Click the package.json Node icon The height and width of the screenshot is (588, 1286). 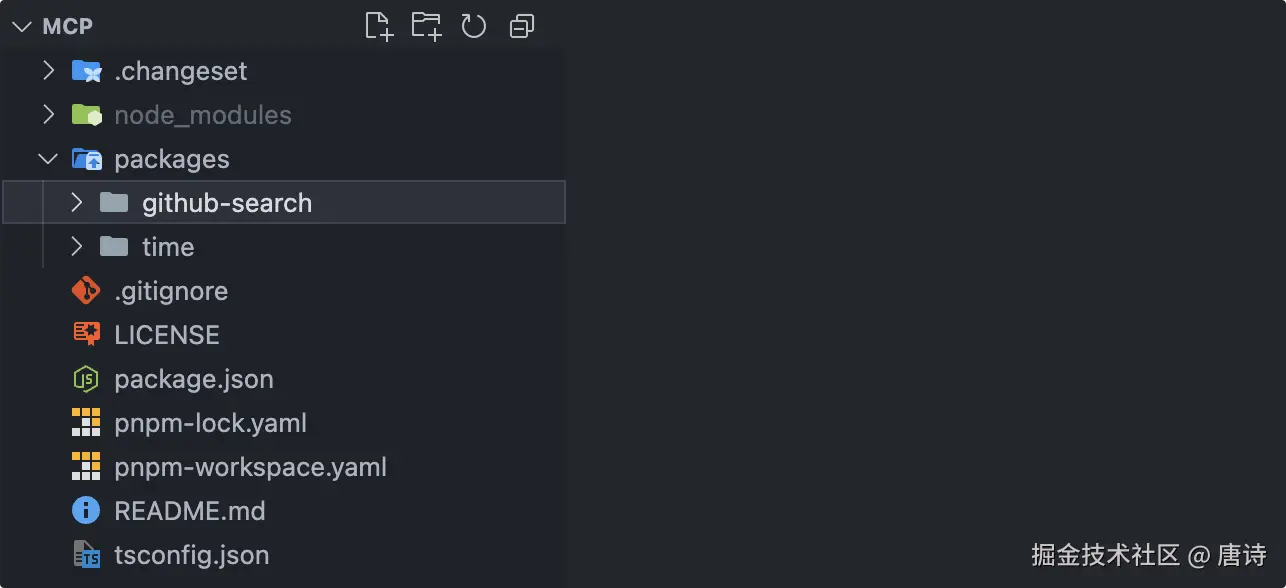point(87,379)
